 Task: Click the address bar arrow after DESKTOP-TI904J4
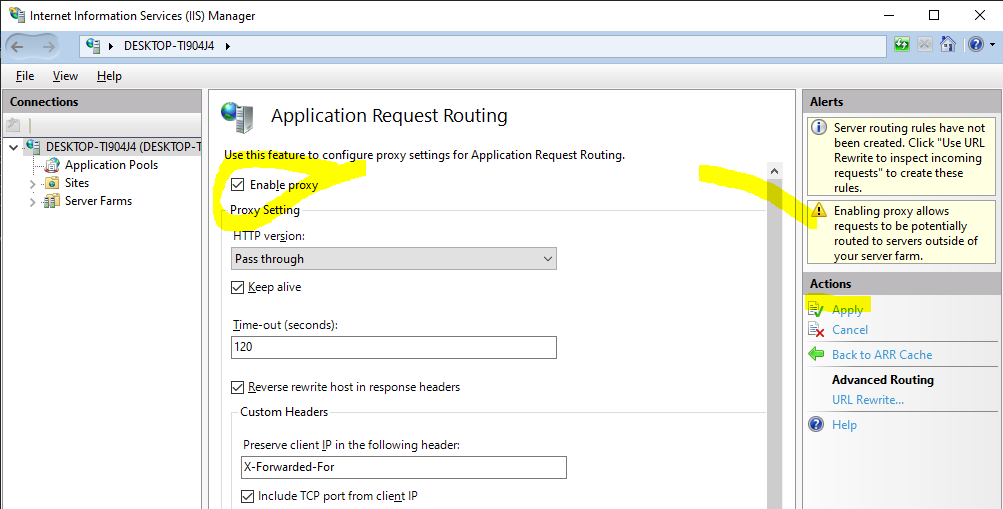click(x=228, y=46)
